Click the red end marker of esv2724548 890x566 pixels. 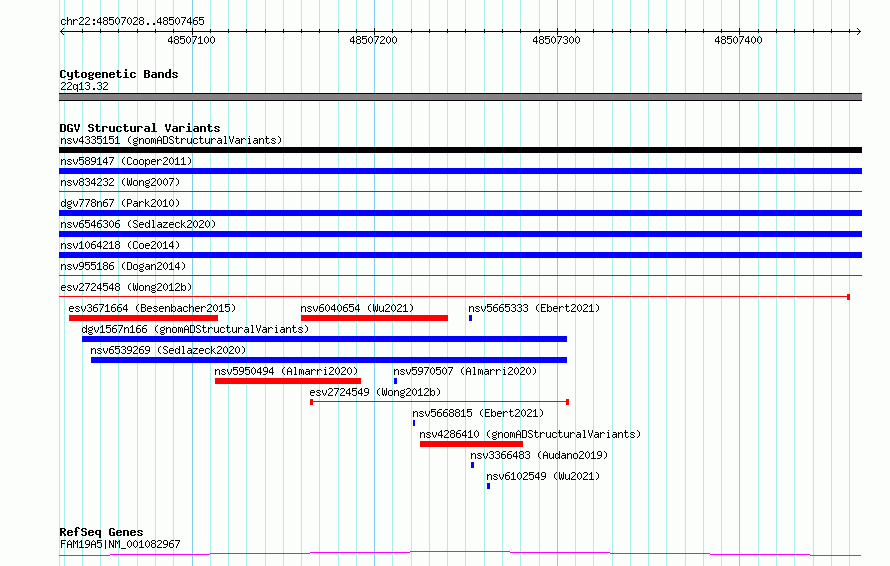pos(848,297)
